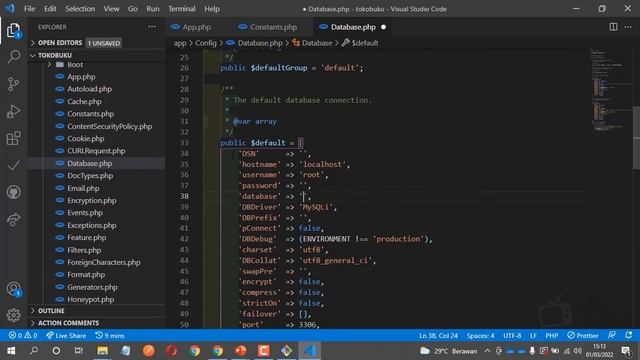Open Email.php in explorer
This screenshot has width=640, height=360.
coord(83,188)
